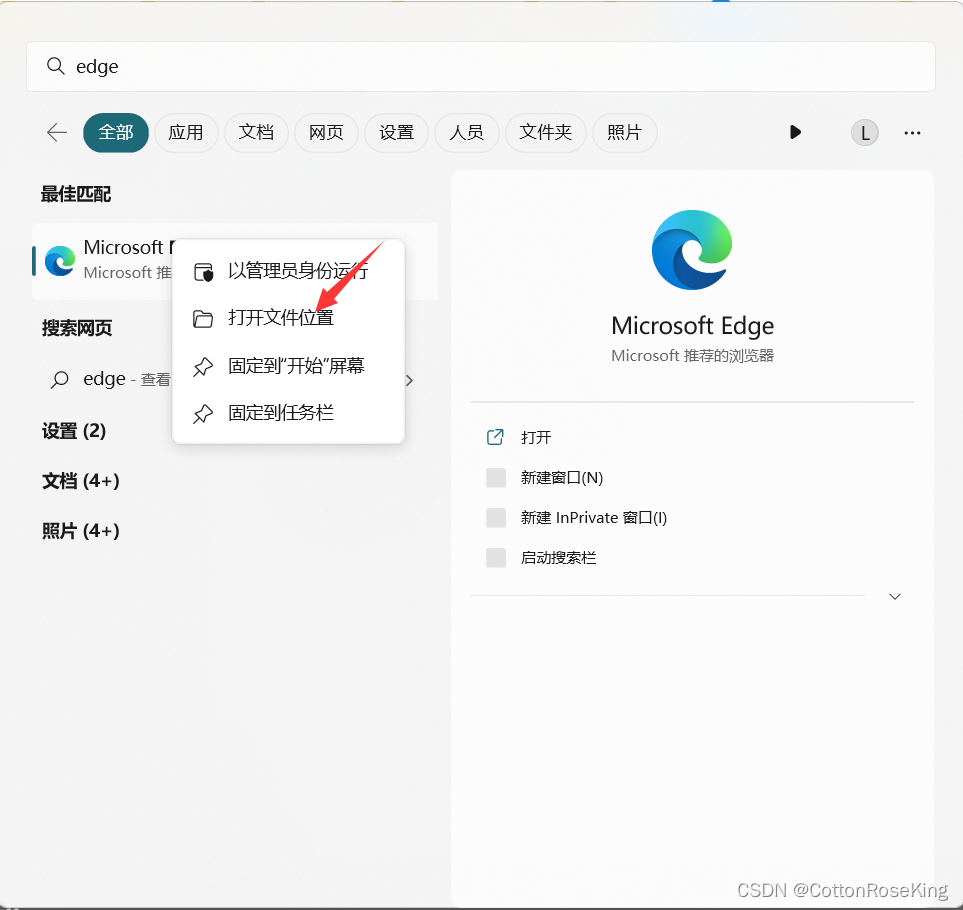This screenshot has width=963, height=910.
Task: Click the Edge icon in best match
Action: 60,260
